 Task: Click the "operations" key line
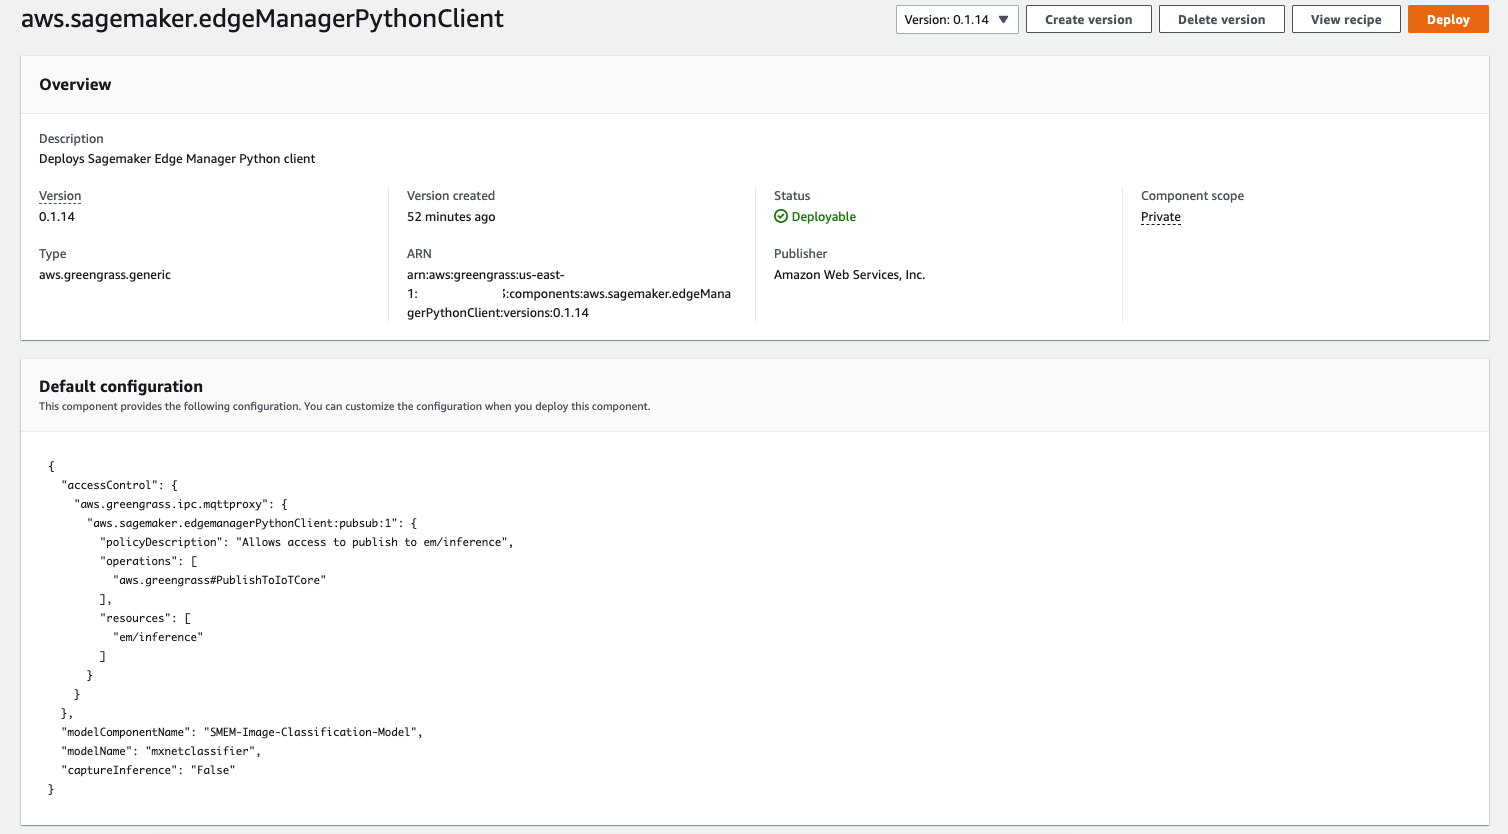pos(149,561)
